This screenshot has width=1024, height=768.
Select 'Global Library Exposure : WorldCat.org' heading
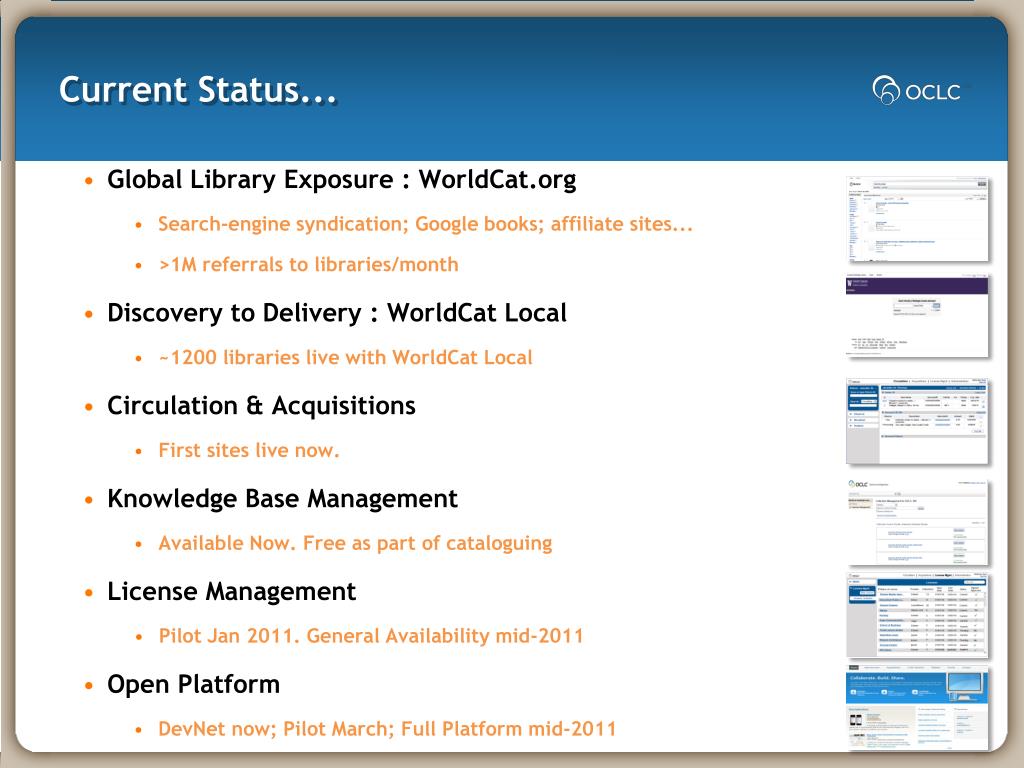point(342,180)
